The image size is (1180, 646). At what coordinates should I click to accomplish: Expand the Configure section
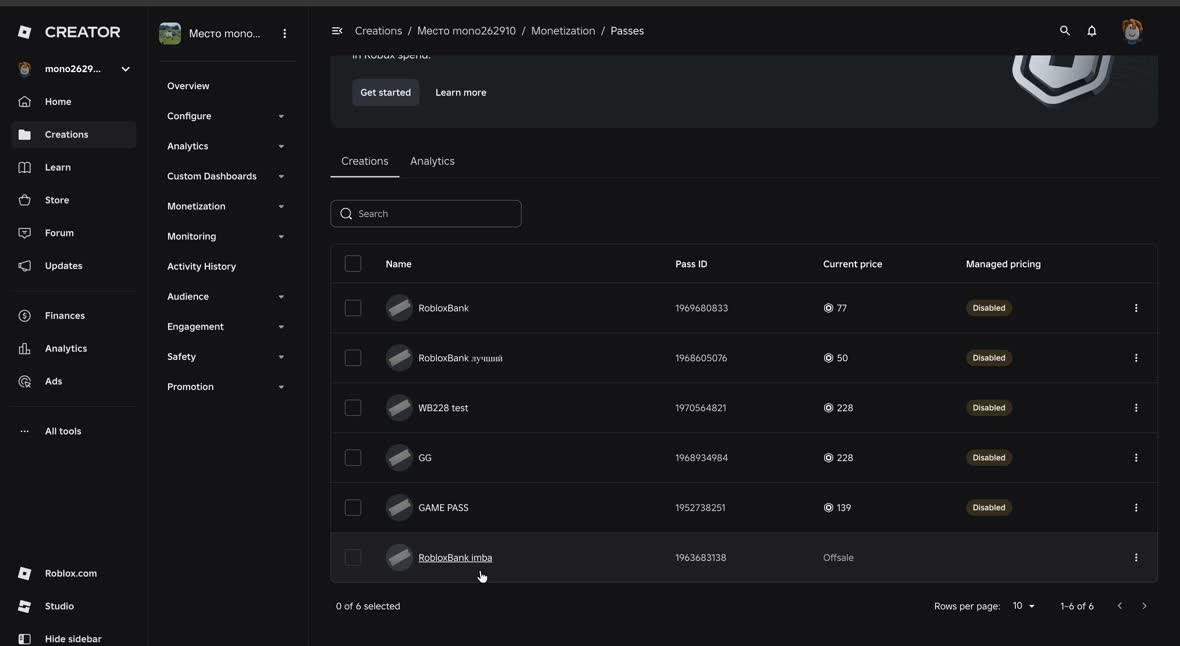pos(226,116)
